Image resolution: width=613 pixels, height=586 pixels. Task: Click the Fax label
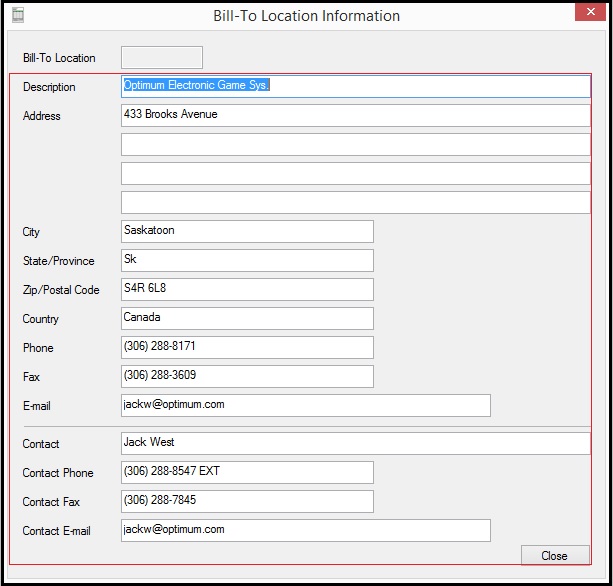point(31,377)
